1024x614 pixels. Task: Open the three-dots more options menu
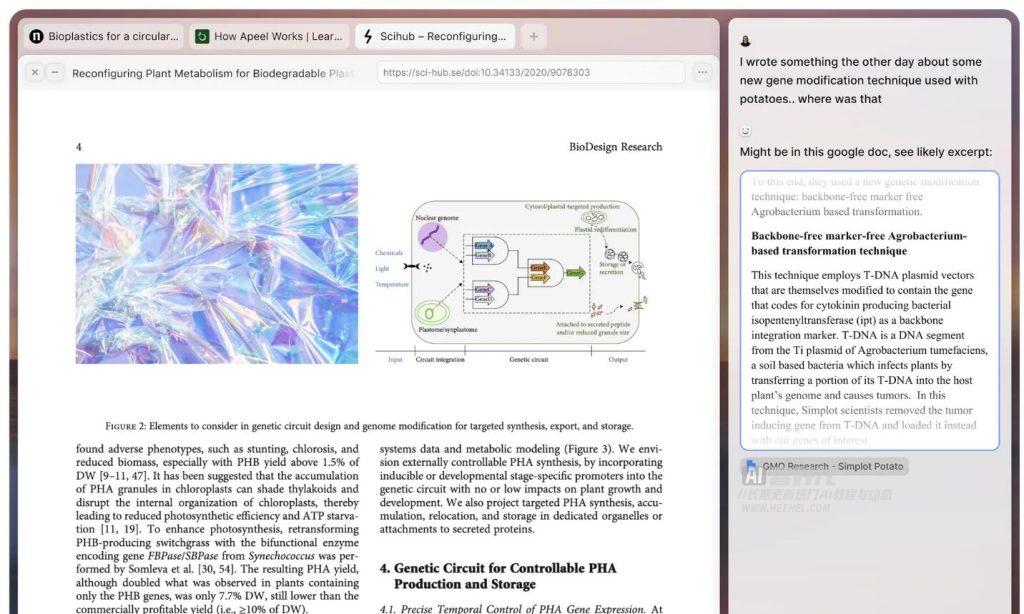click(702, 73)
